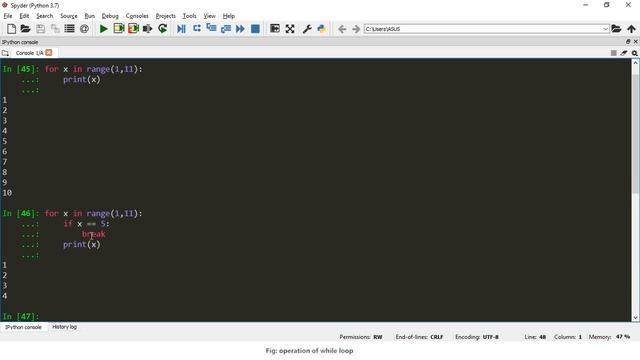
Task: Create a new file
Action: (11, 29)
